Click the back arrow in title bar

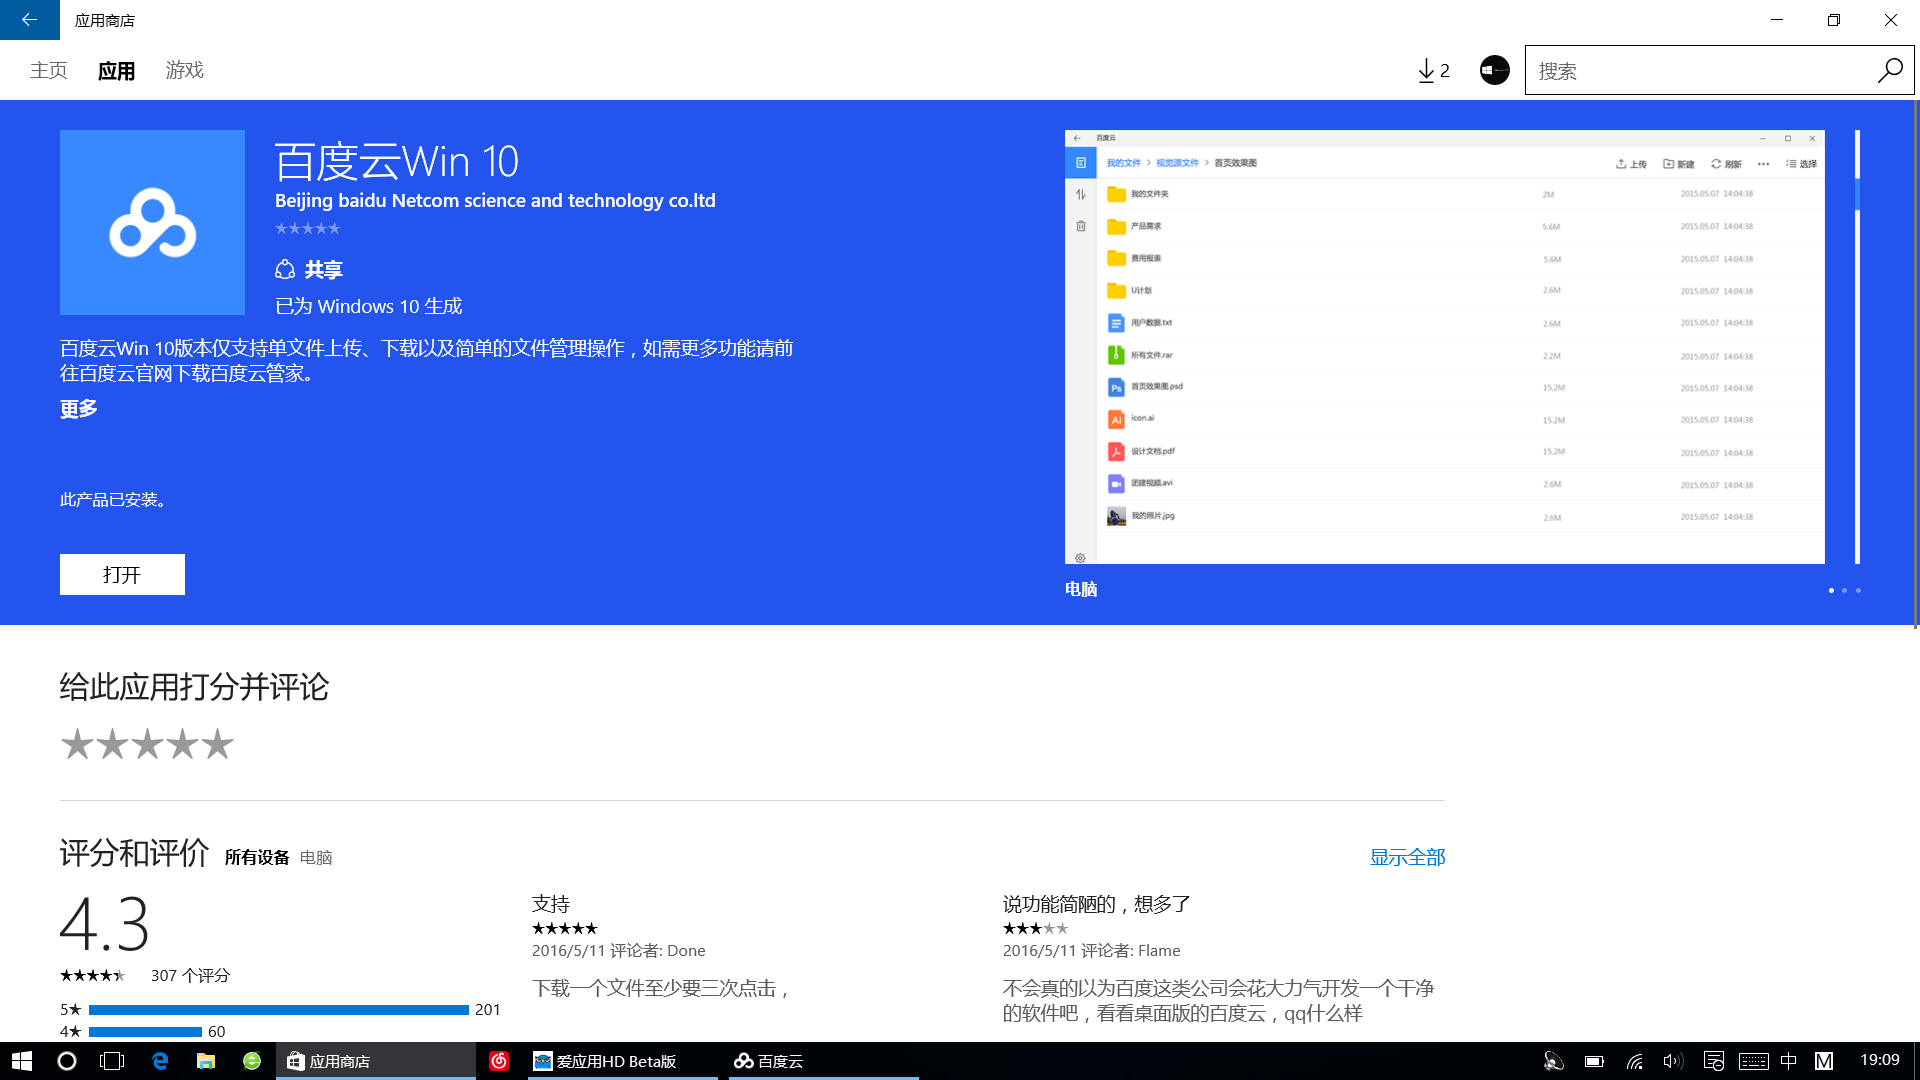(29, 20)
